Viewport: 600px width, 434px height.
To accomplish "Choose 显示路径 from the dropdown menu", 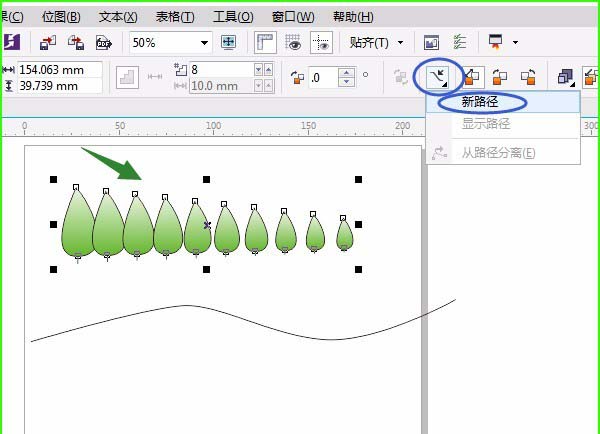I will point(503,124).
